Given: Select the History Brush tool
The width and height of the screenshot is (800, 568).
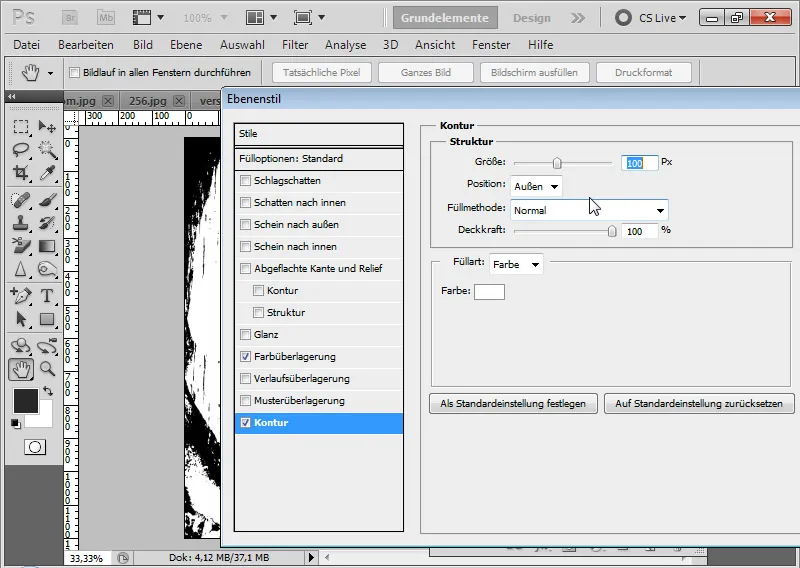Looking at the screenshot, I should (47, 223).
